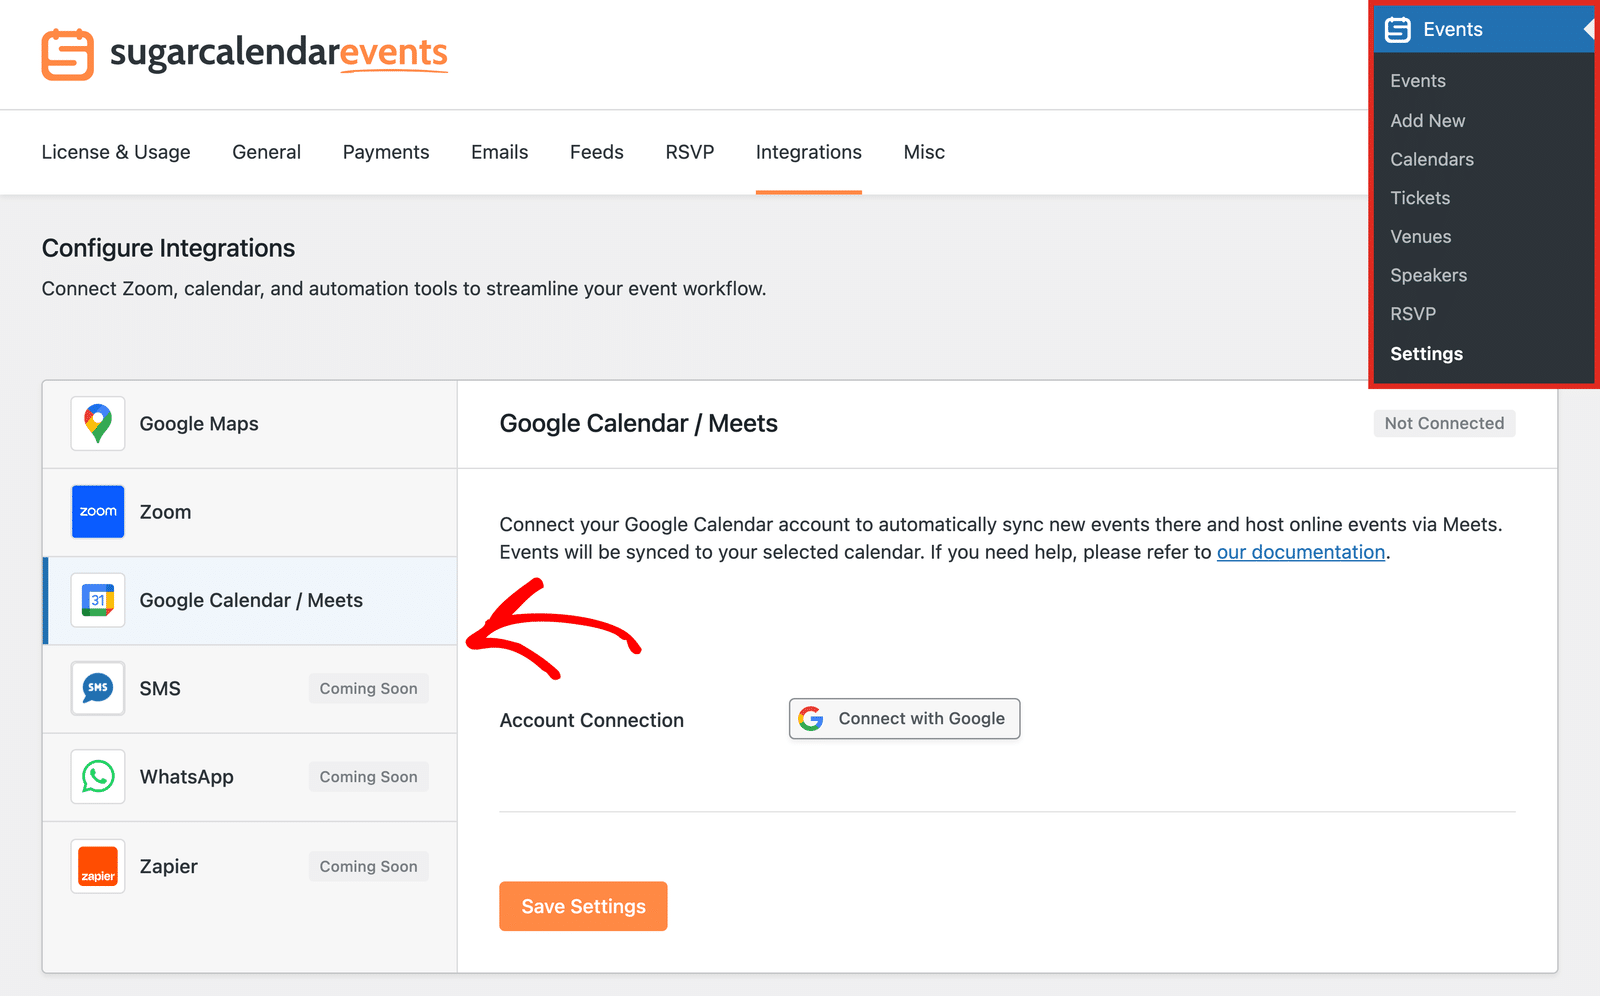Select the Zoom integration label

coord(165,512)
